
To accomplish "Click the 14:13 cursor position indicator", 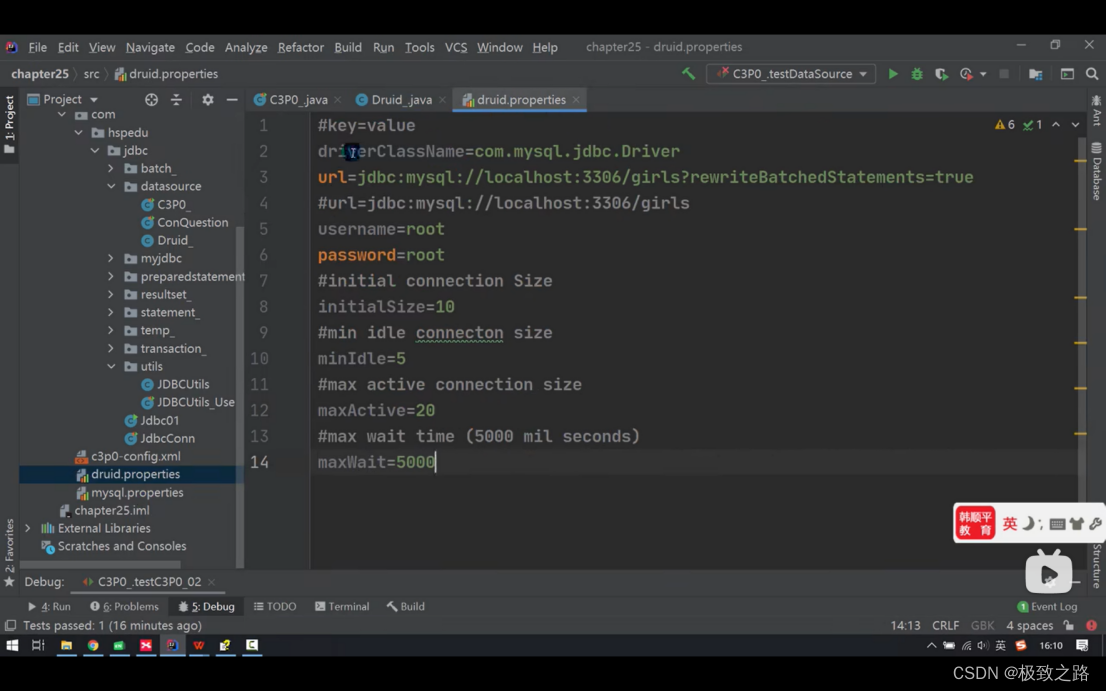I will 905,626.
